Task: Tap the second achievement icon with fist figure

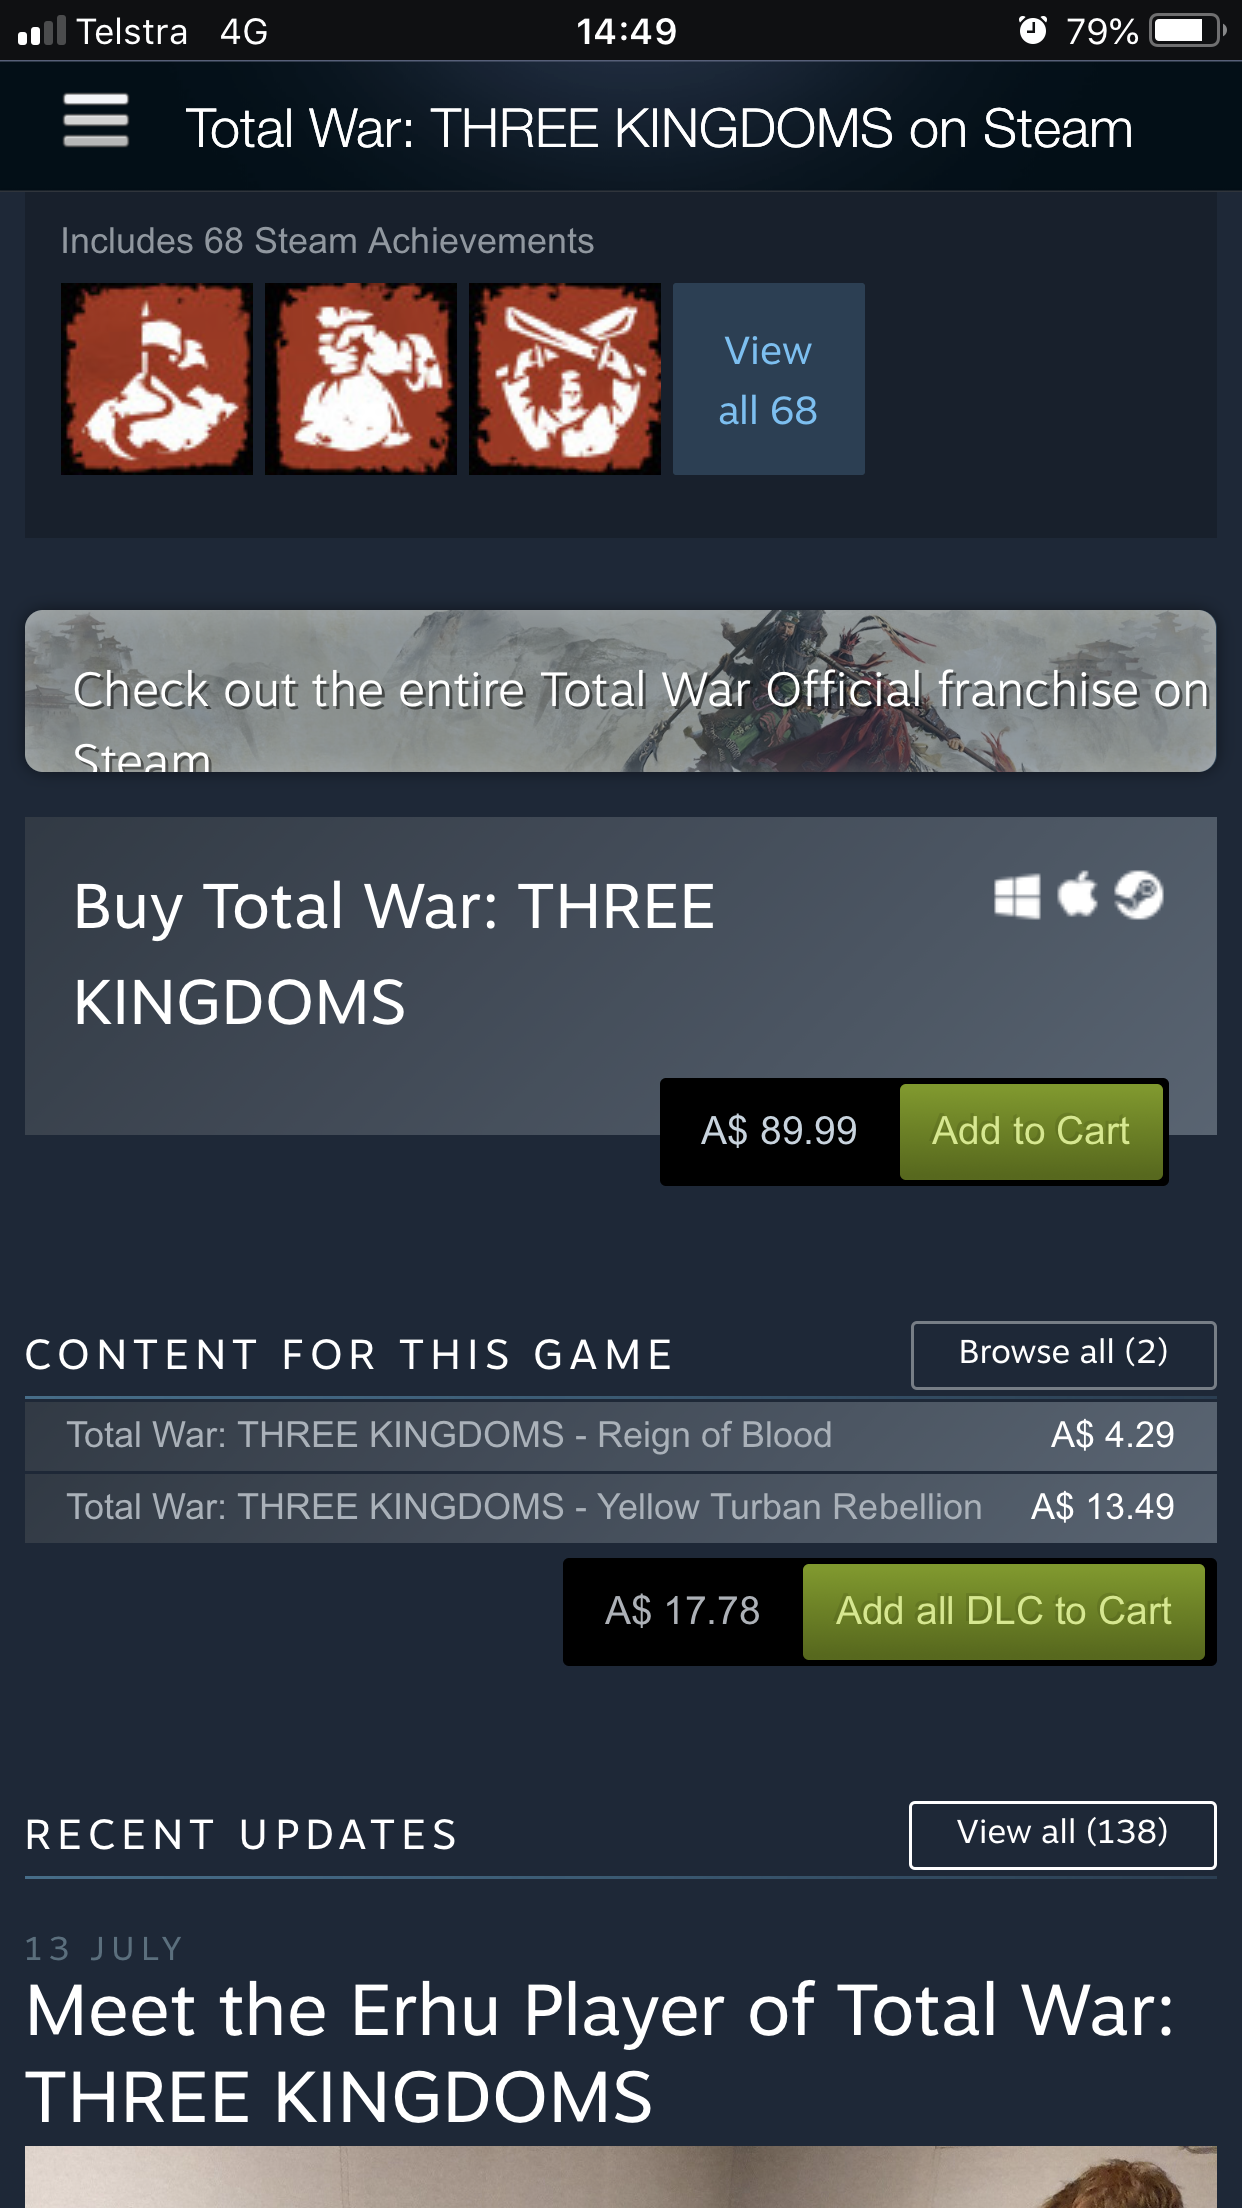Action: [x=361, y=379]
